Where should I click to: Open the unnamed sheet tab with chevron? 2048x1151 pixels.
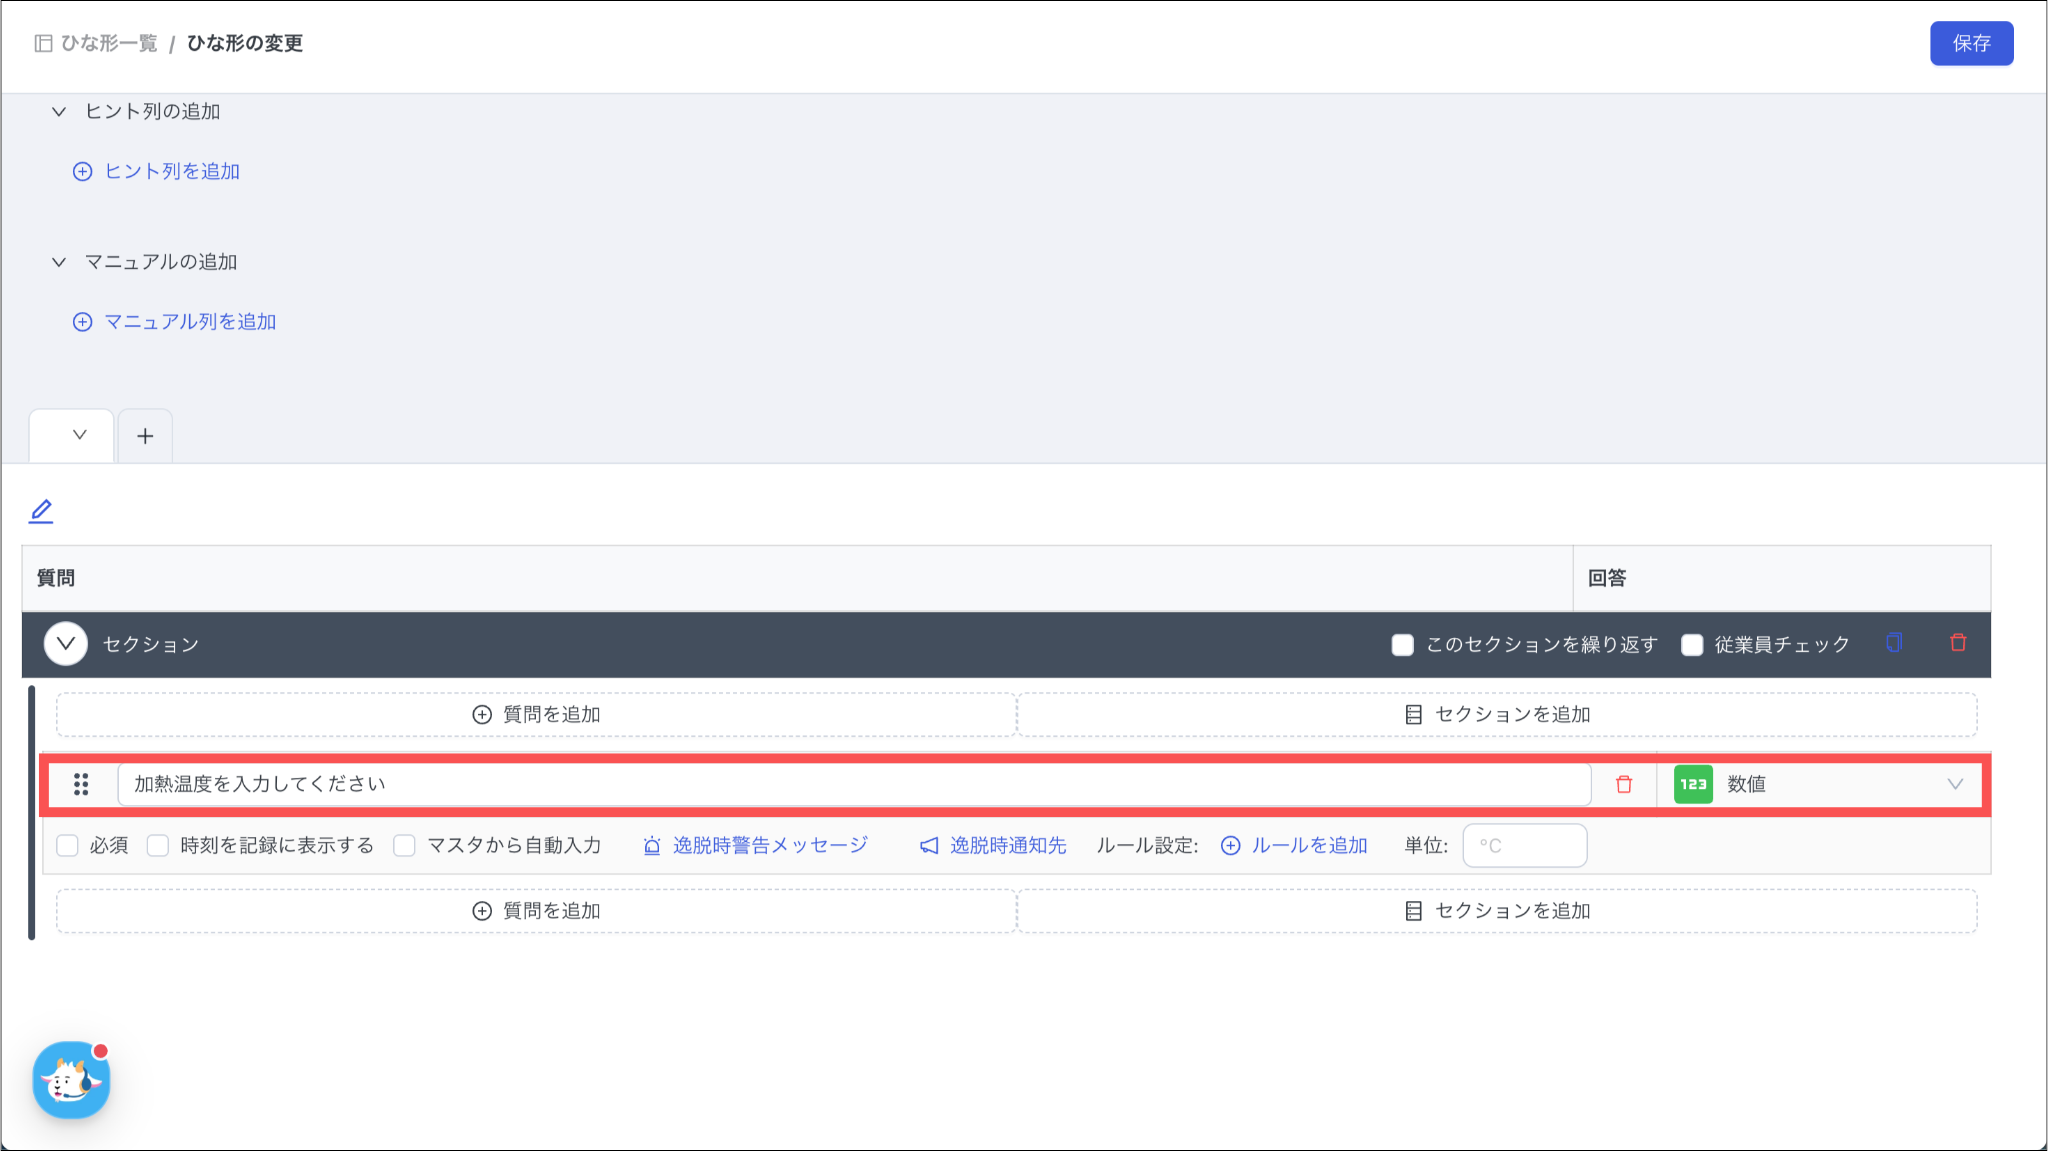pyautogui.click(x=79, y=435)
